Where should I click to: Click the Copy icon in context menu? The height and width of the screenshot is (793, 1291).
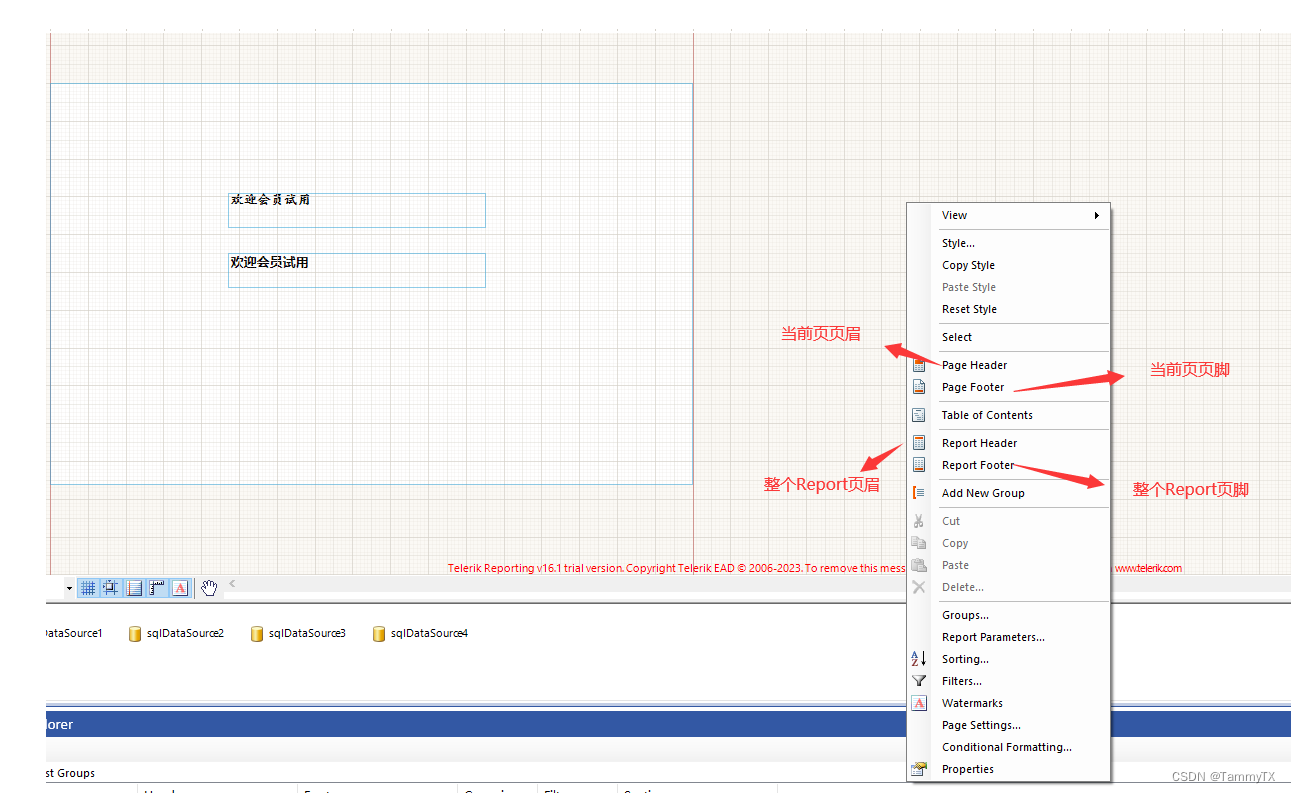coord(919,543)
